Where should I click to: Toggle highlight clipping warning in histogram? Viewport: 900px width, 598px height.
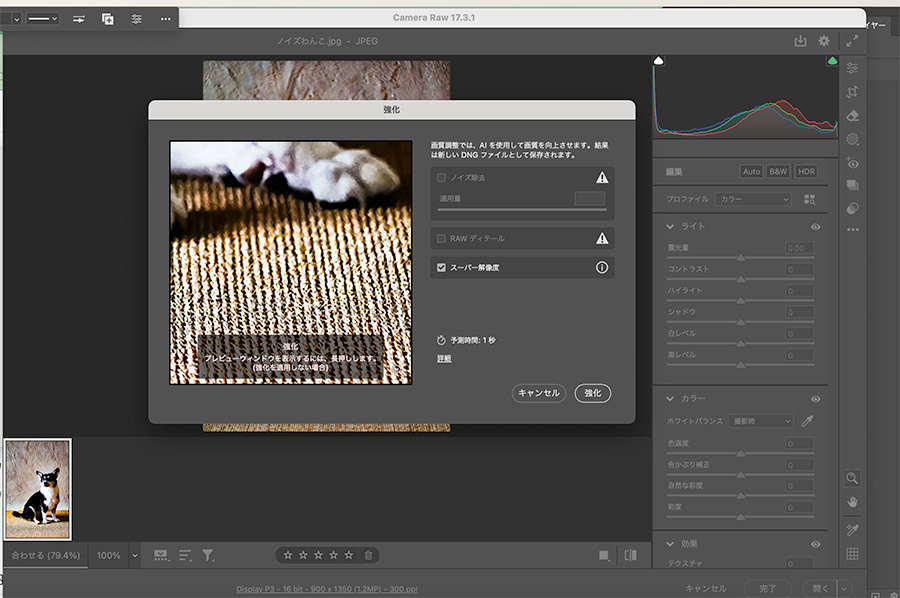point(832,61)
